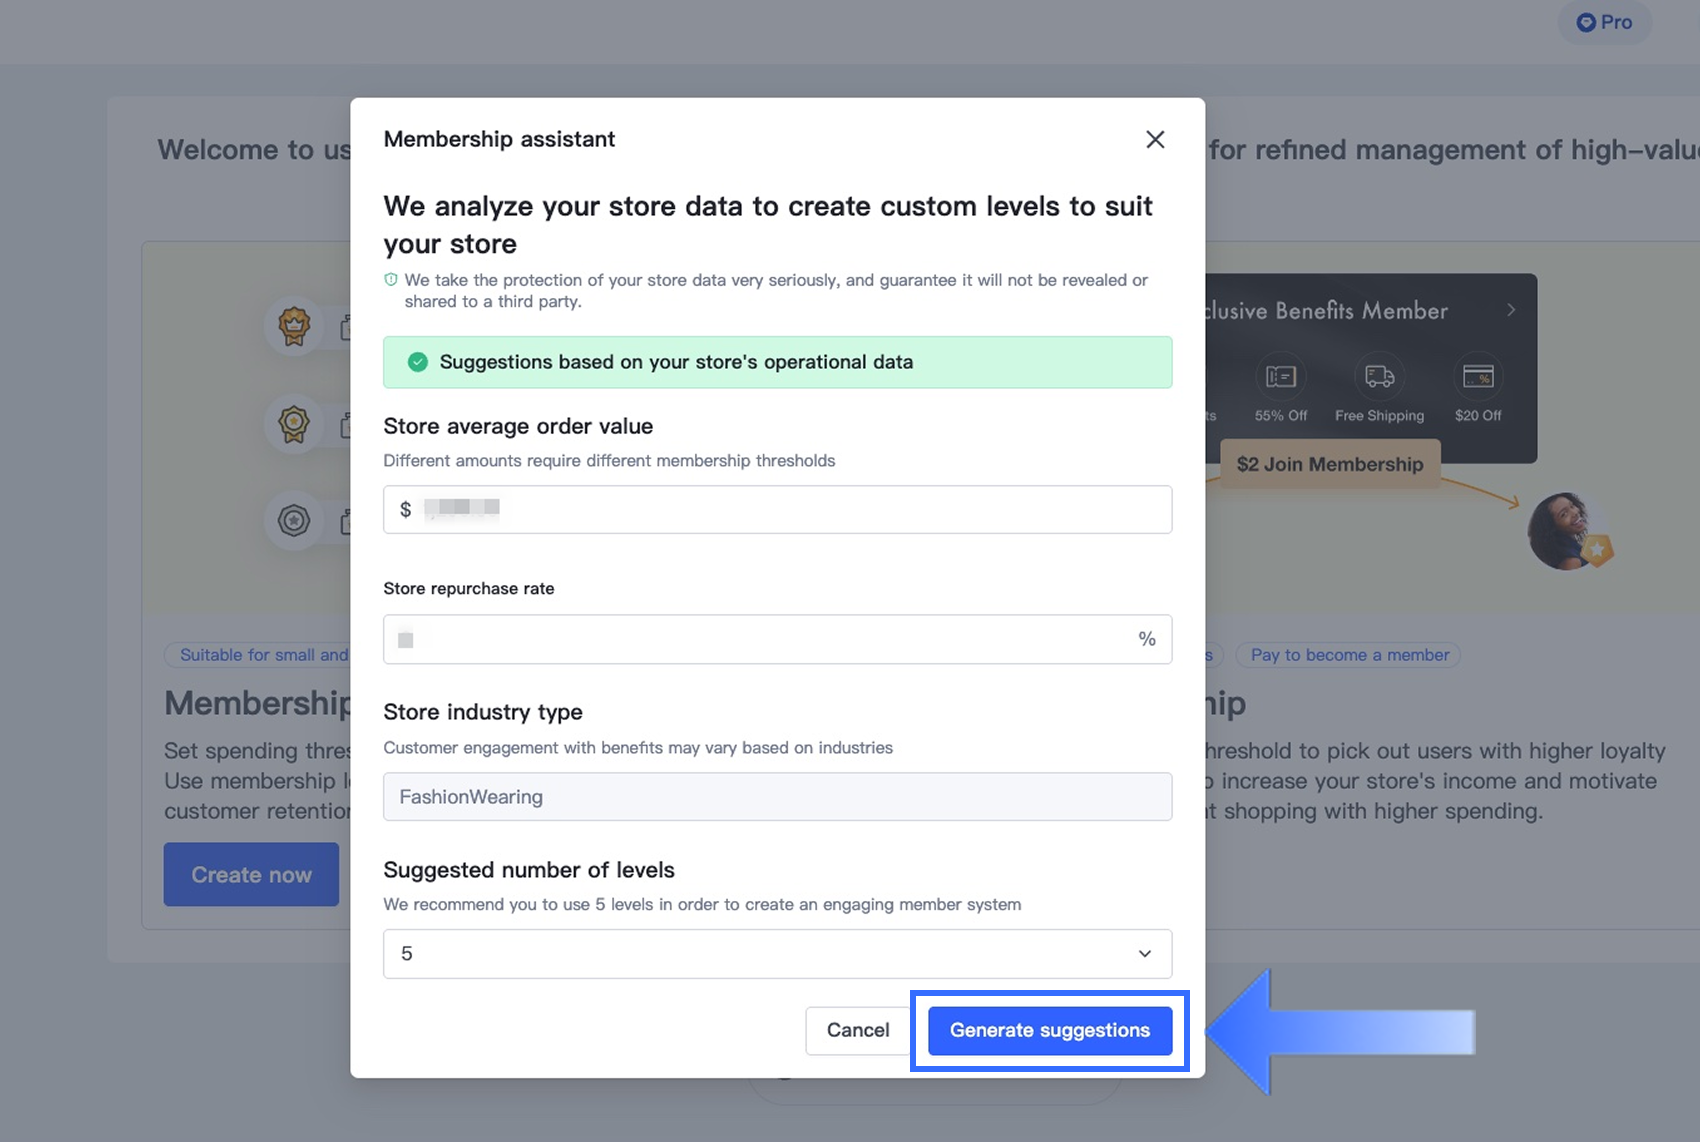Click the data protection shield icon

(391, 280)
